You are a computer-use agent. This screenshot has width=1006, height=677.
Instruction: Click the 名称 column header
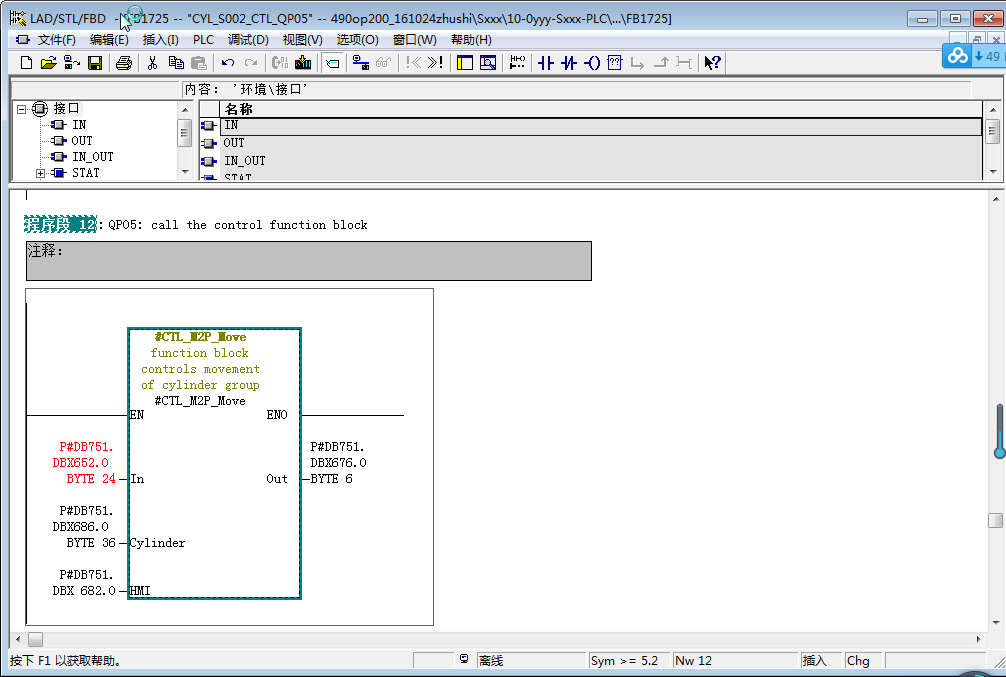click(238, 109)
